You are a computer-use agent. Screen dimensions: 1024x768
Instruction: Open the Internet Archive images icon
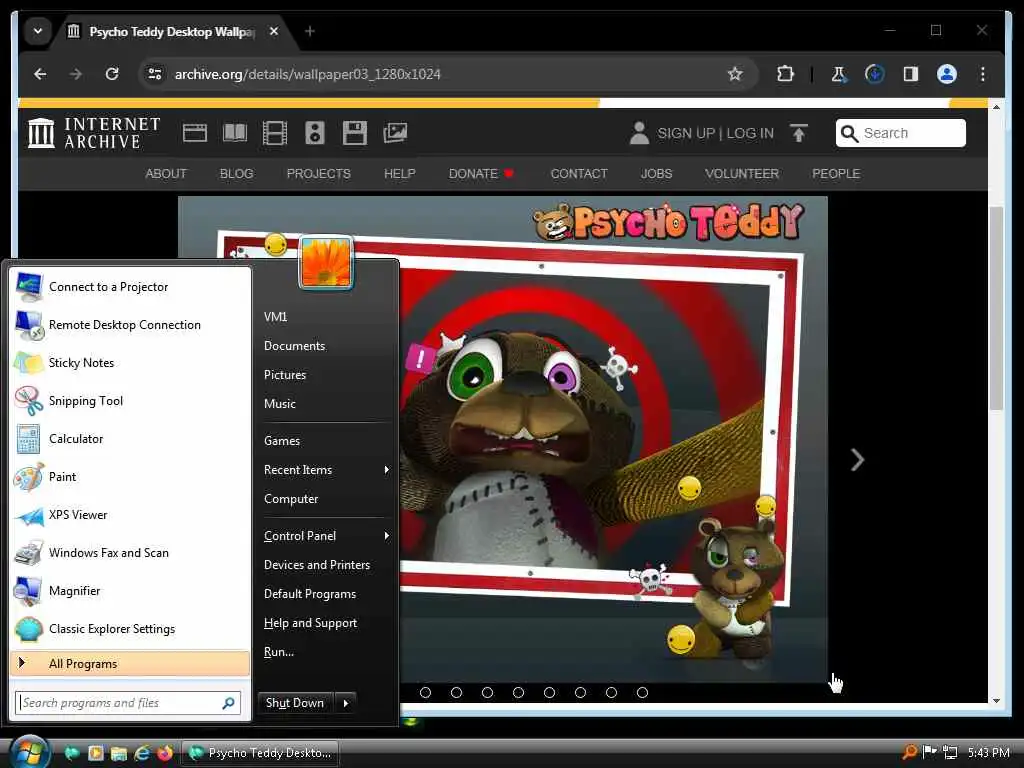click(395, 133)
